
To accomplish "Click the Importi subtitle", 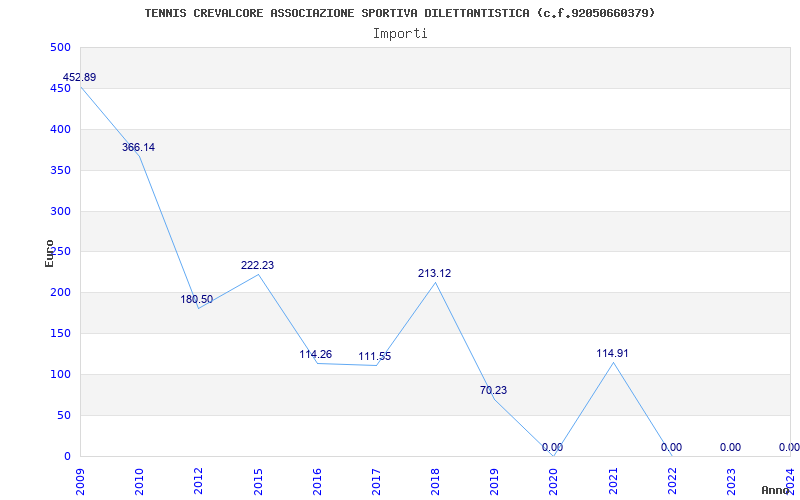I will [x=400, y=34].
